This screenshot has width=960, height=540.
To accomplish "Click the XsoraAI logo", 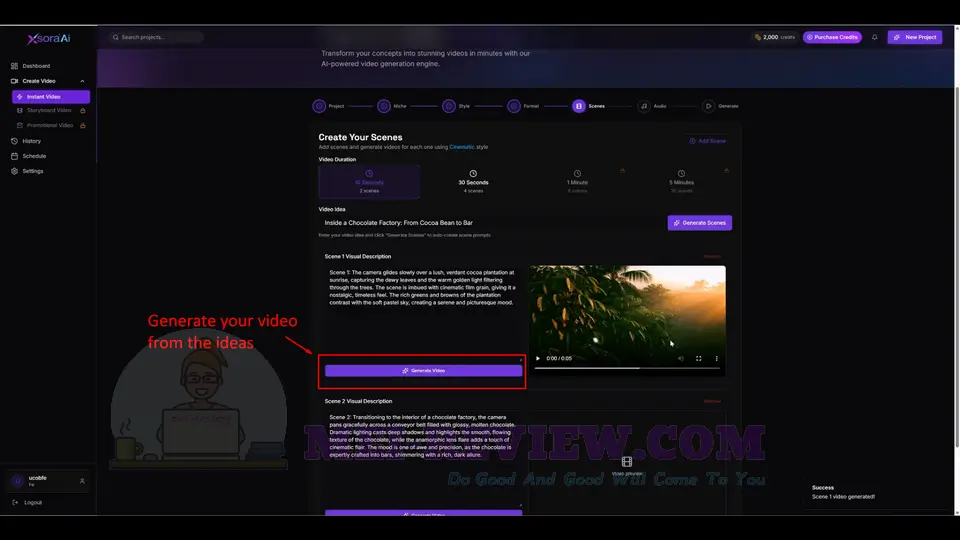I will tap(48, 38).
